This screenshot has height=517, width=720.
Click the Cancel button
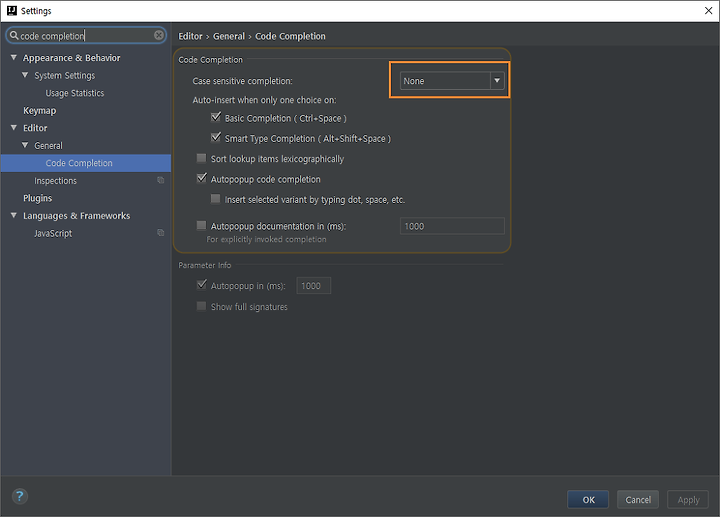[x=638, y=500]
